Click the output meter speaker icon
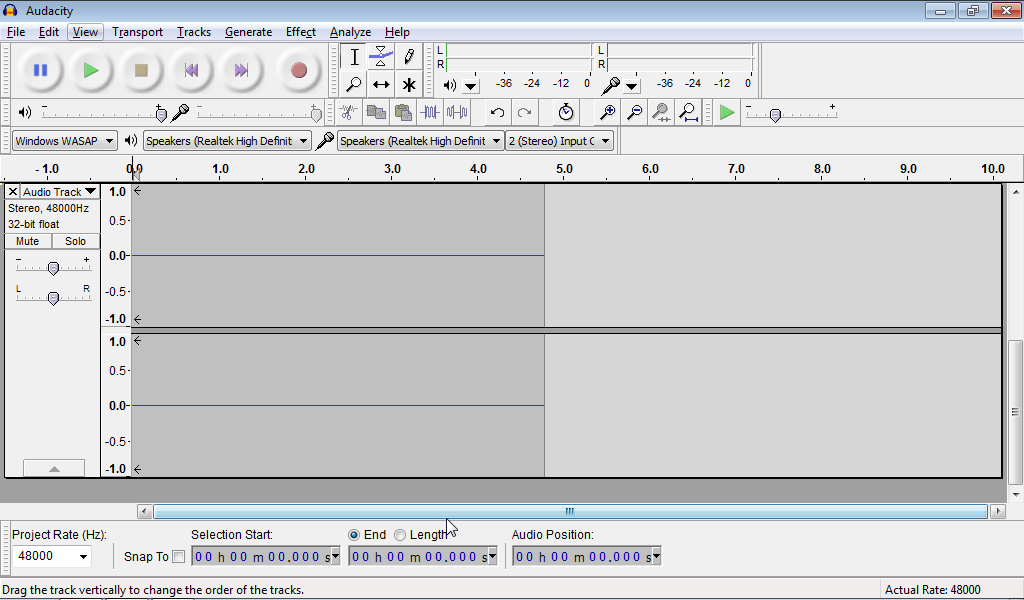This screenshot has width=1024, height=600. 450,85
